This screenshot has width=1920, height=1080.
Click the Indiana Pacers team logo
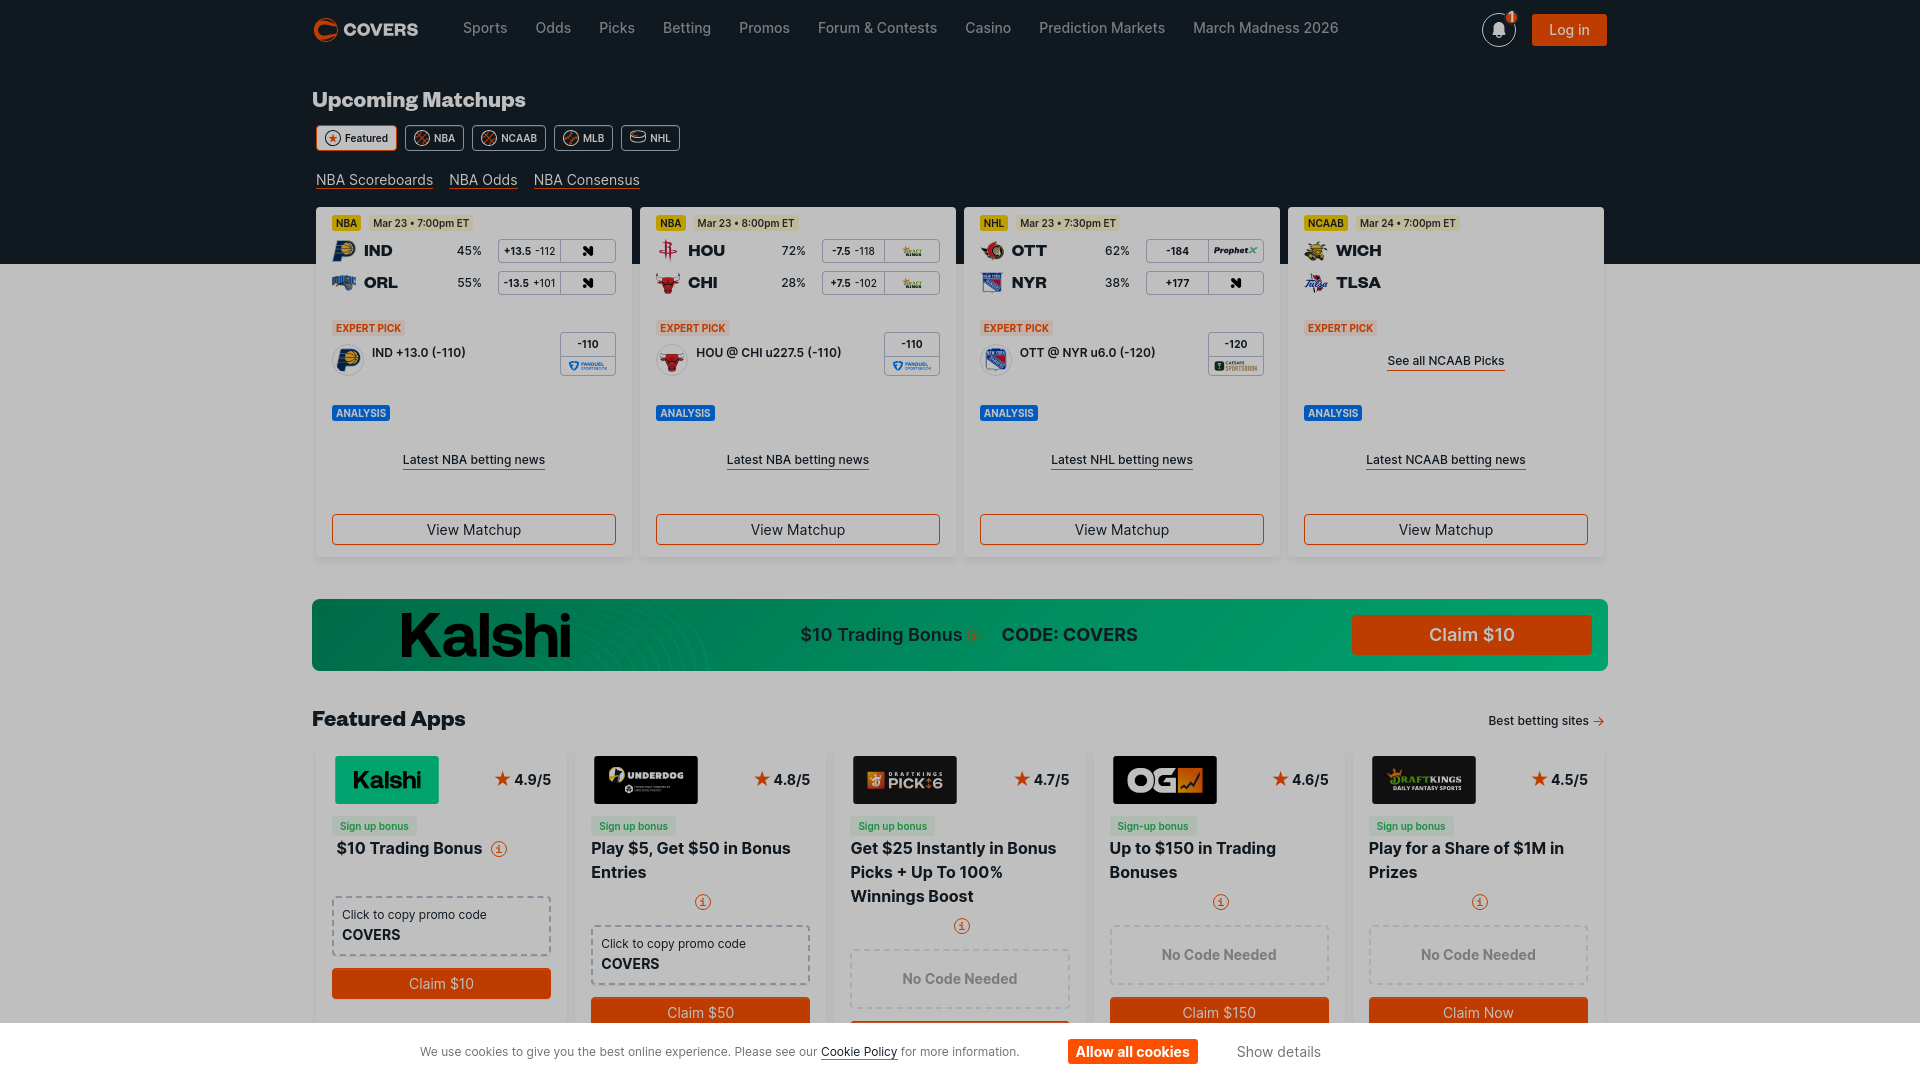click(344, 251)
